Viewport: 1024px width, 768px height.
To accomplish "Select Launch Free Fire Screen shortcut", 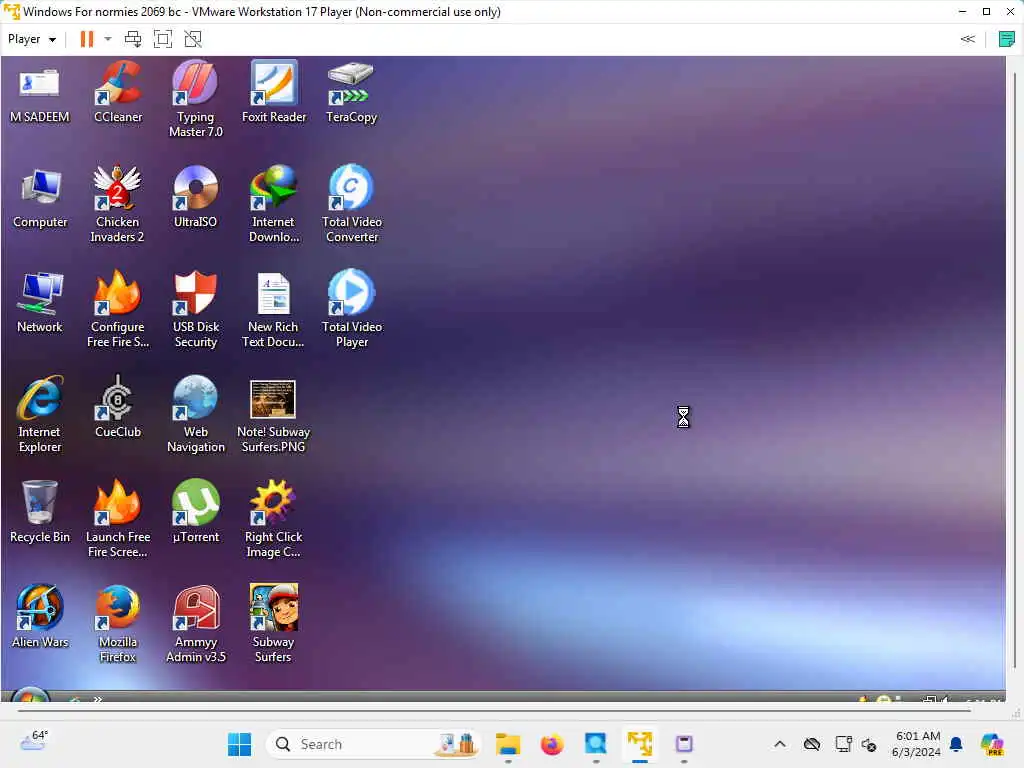I will (118, 520).
